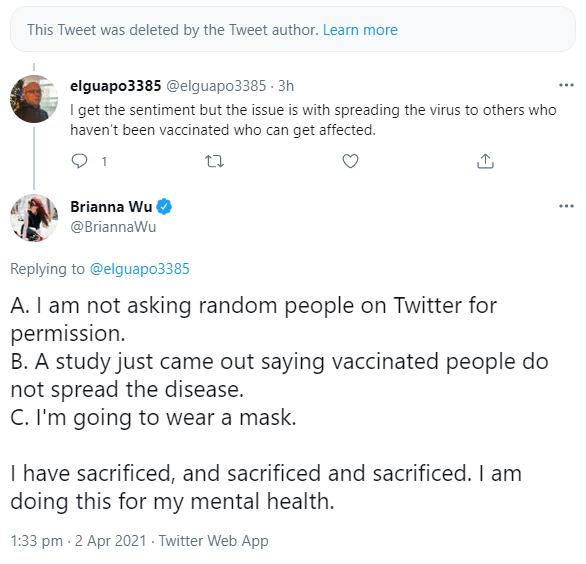Viewport: 586px width, 564px height.
Task: Open elguapo3385's profile picture
Action: 34,99
